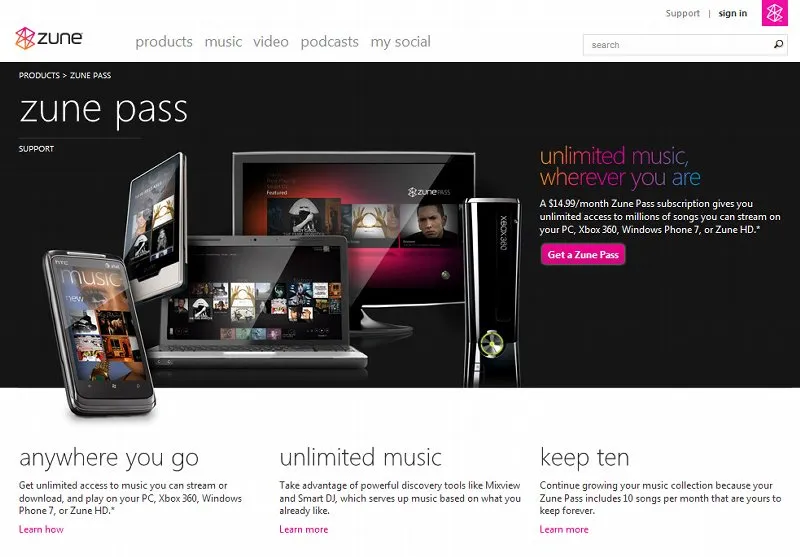This screenshot has height=557, width=800.
Task: Click the magnifier search icon
Action: tap(778, 44)
